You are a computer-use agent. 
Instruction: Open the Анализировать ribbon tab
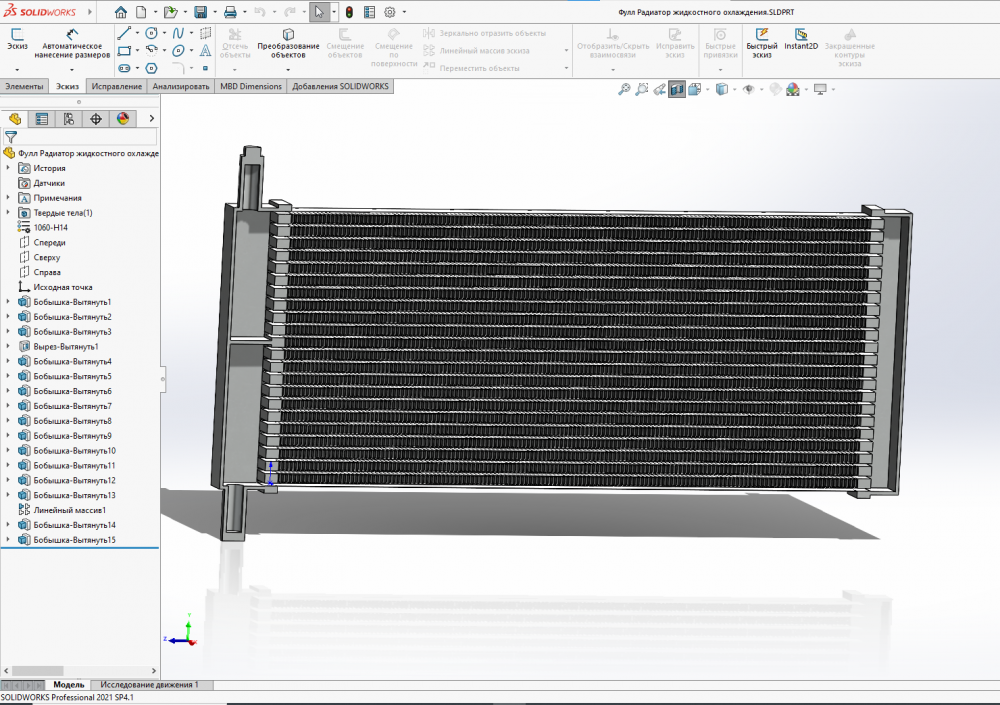[x=181, y=87]
